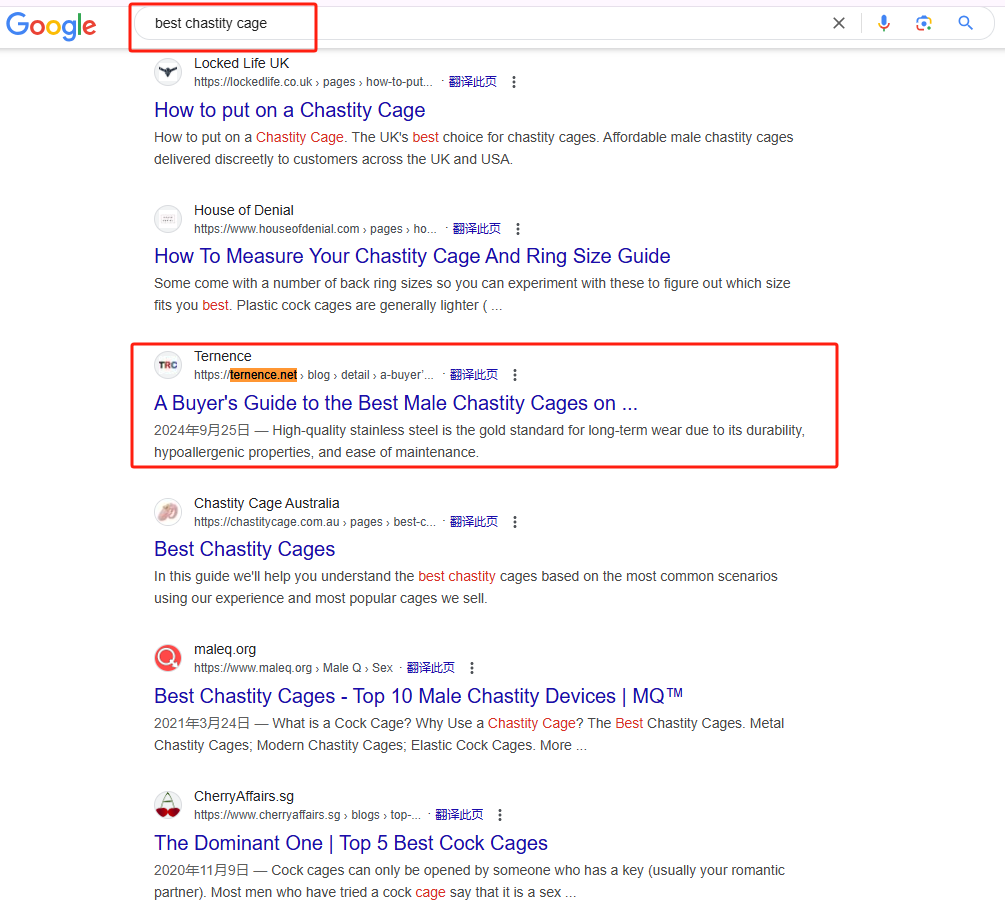Click the 'Locked Life UK' site name
1005x908 pixels.
(242, 63)
